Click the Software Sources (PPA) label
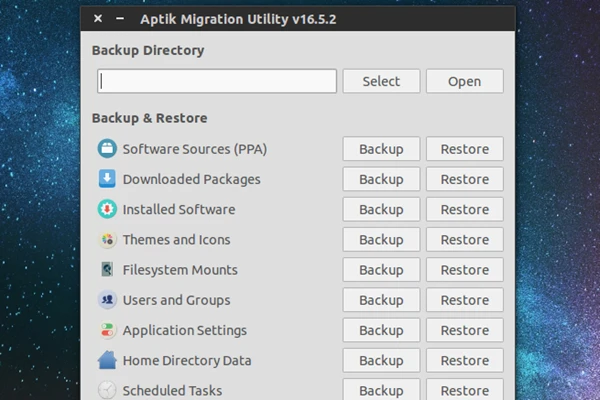The image size is (600, 400). (195, 149)
